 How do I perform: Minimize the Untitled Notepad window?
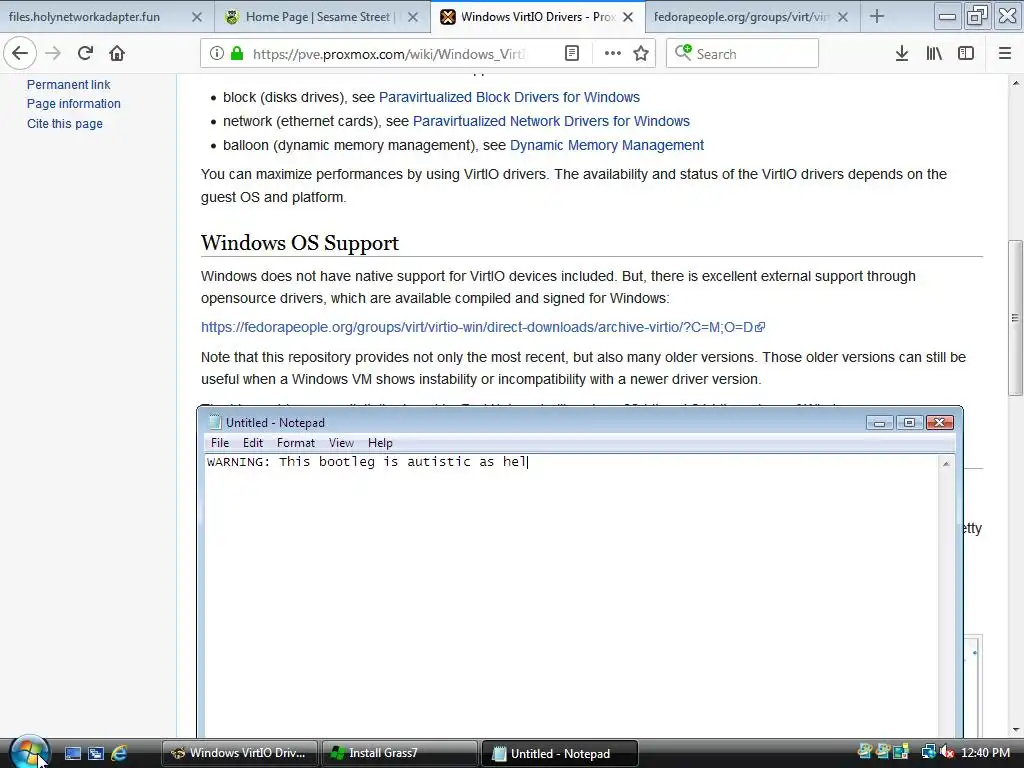[879, 423]
